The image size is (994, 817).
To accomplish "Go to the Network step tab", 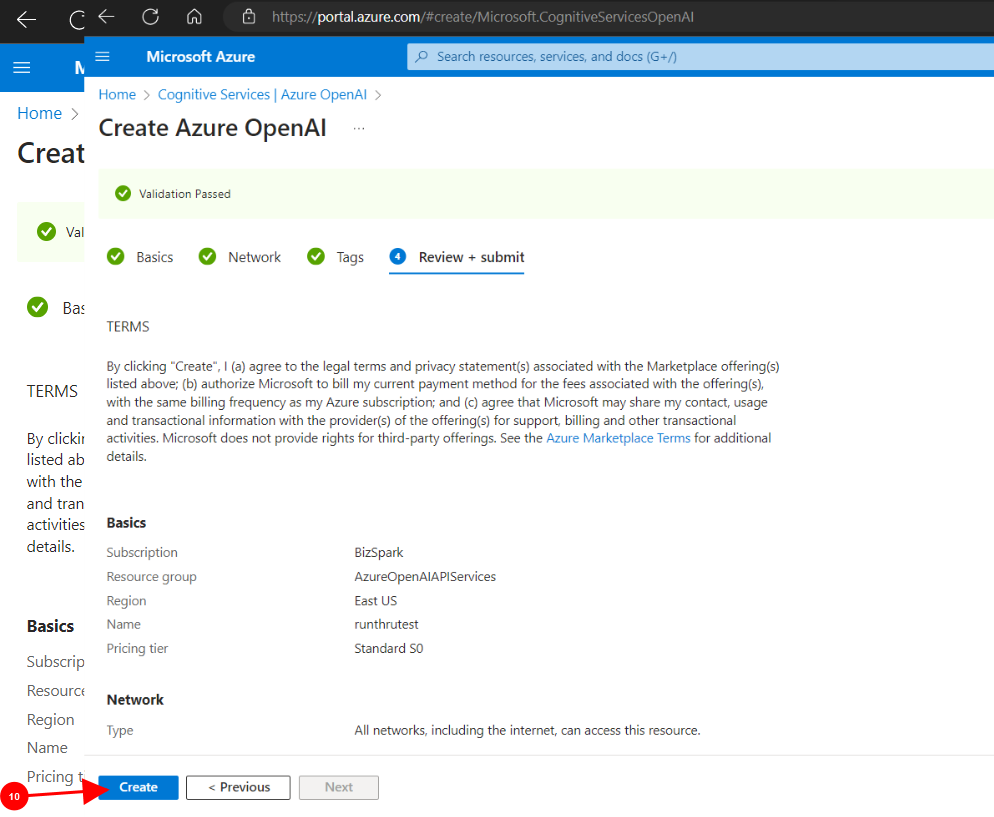I will 241,257.
